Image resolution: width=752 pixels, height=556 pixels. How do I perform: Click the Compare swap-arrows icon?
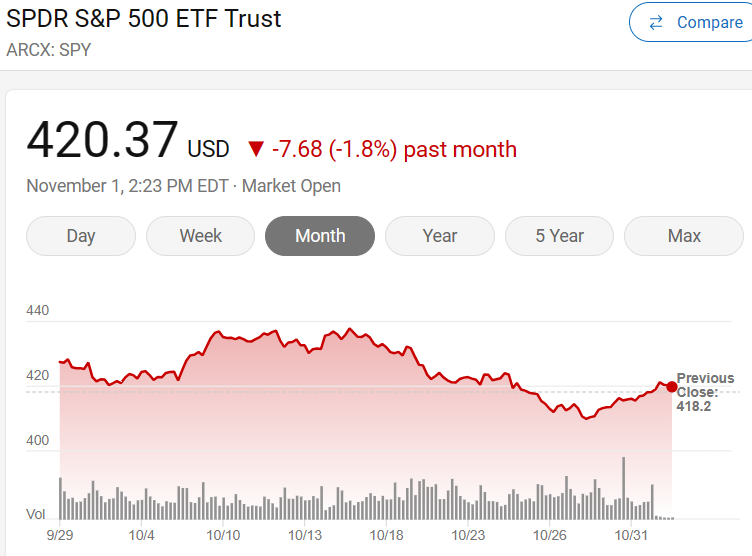pyautogui.click(x=656, y=23)
